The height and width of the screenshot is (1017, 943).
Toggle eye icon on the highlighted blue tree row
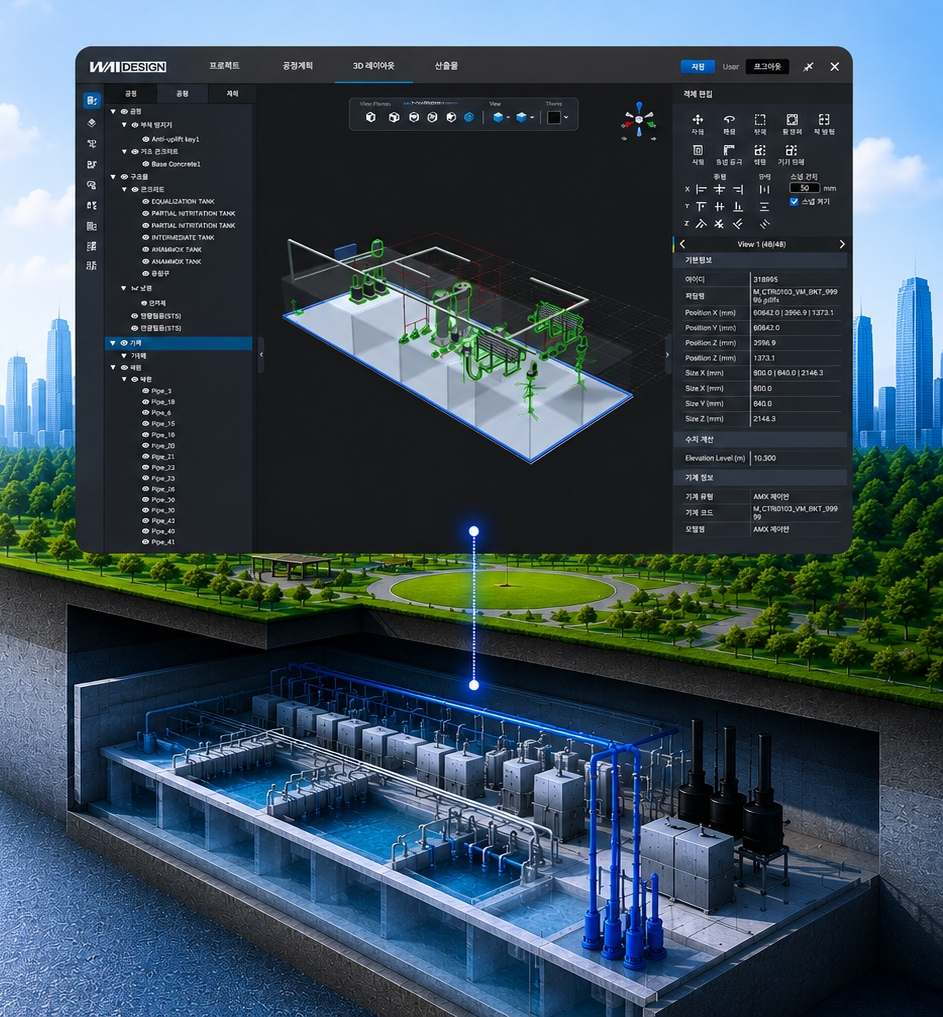click(124, 343)
